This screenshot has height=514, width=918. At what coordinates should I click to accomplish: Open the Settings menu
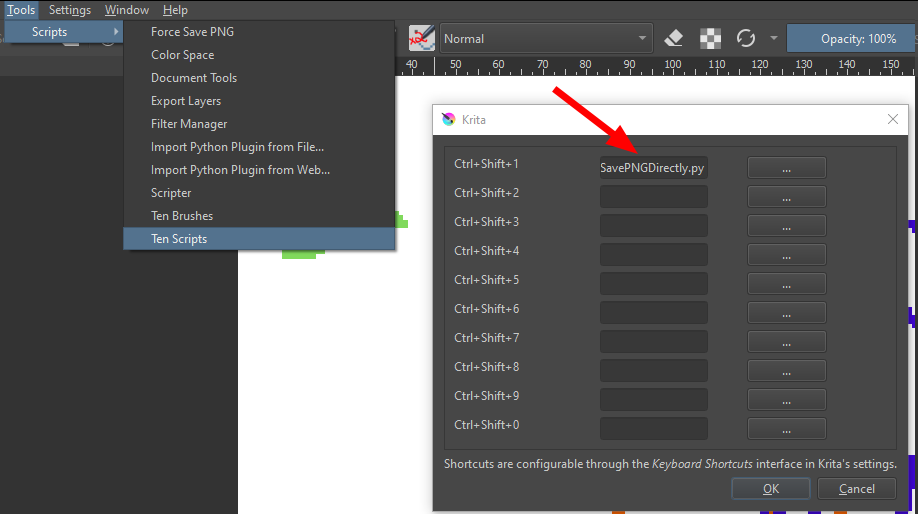coord(70,10)
